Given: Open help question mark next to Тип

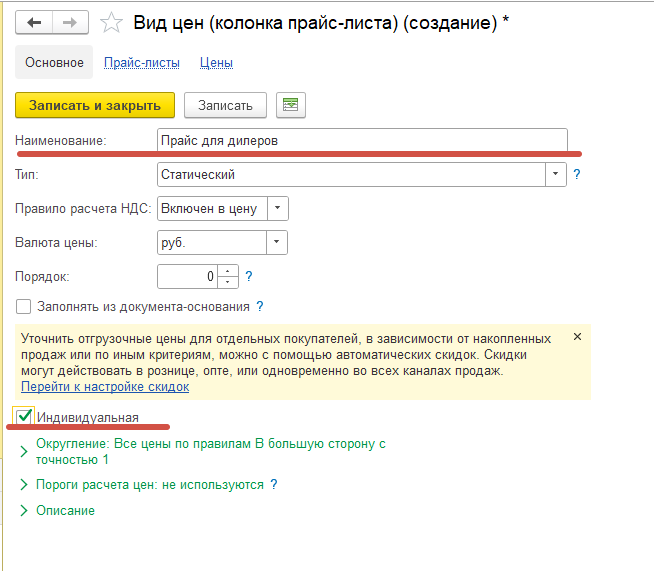Looking at the screenshot, I should click(x=576, y=174).
